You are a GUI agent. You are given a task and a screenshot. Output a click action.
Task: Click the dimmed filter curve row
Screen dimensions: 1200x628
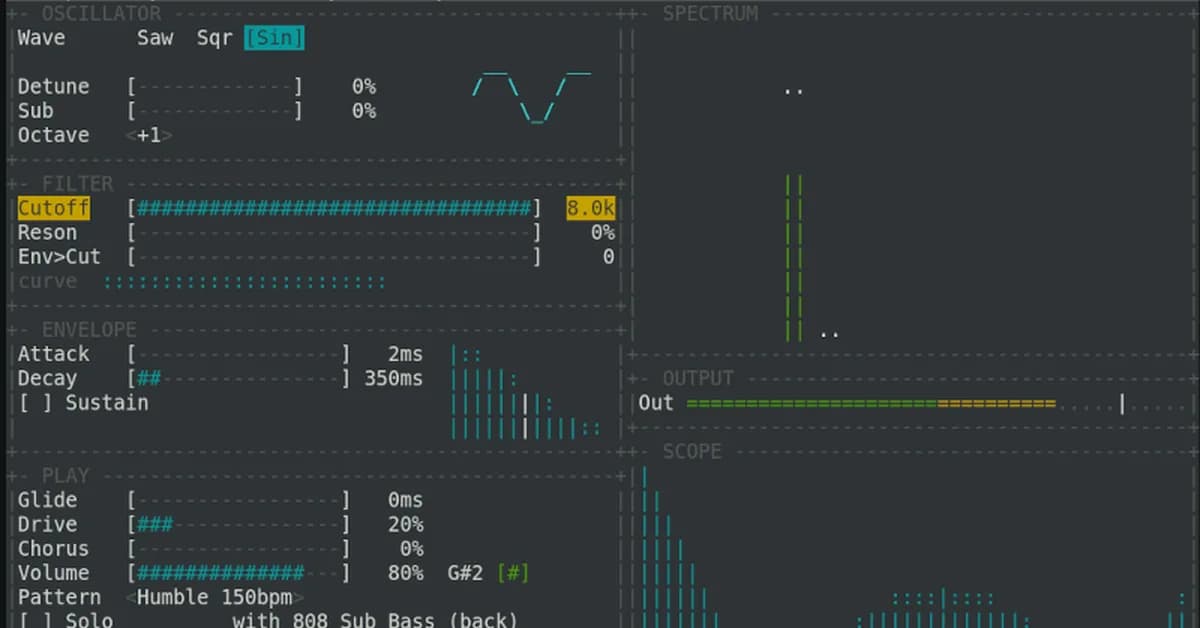202,282
